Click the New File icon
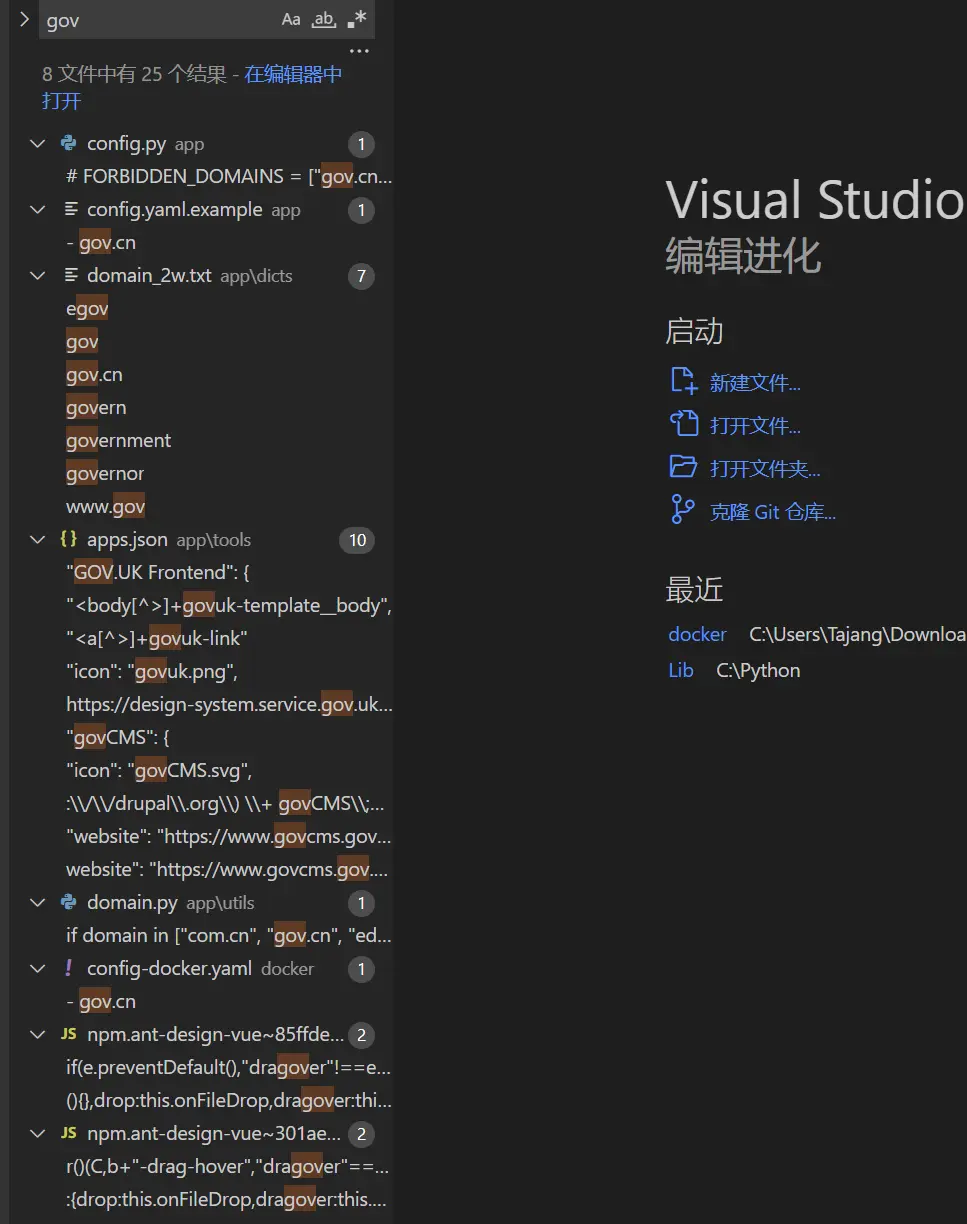This screenshot has height=1224, width=967. [x=683, y=381]
